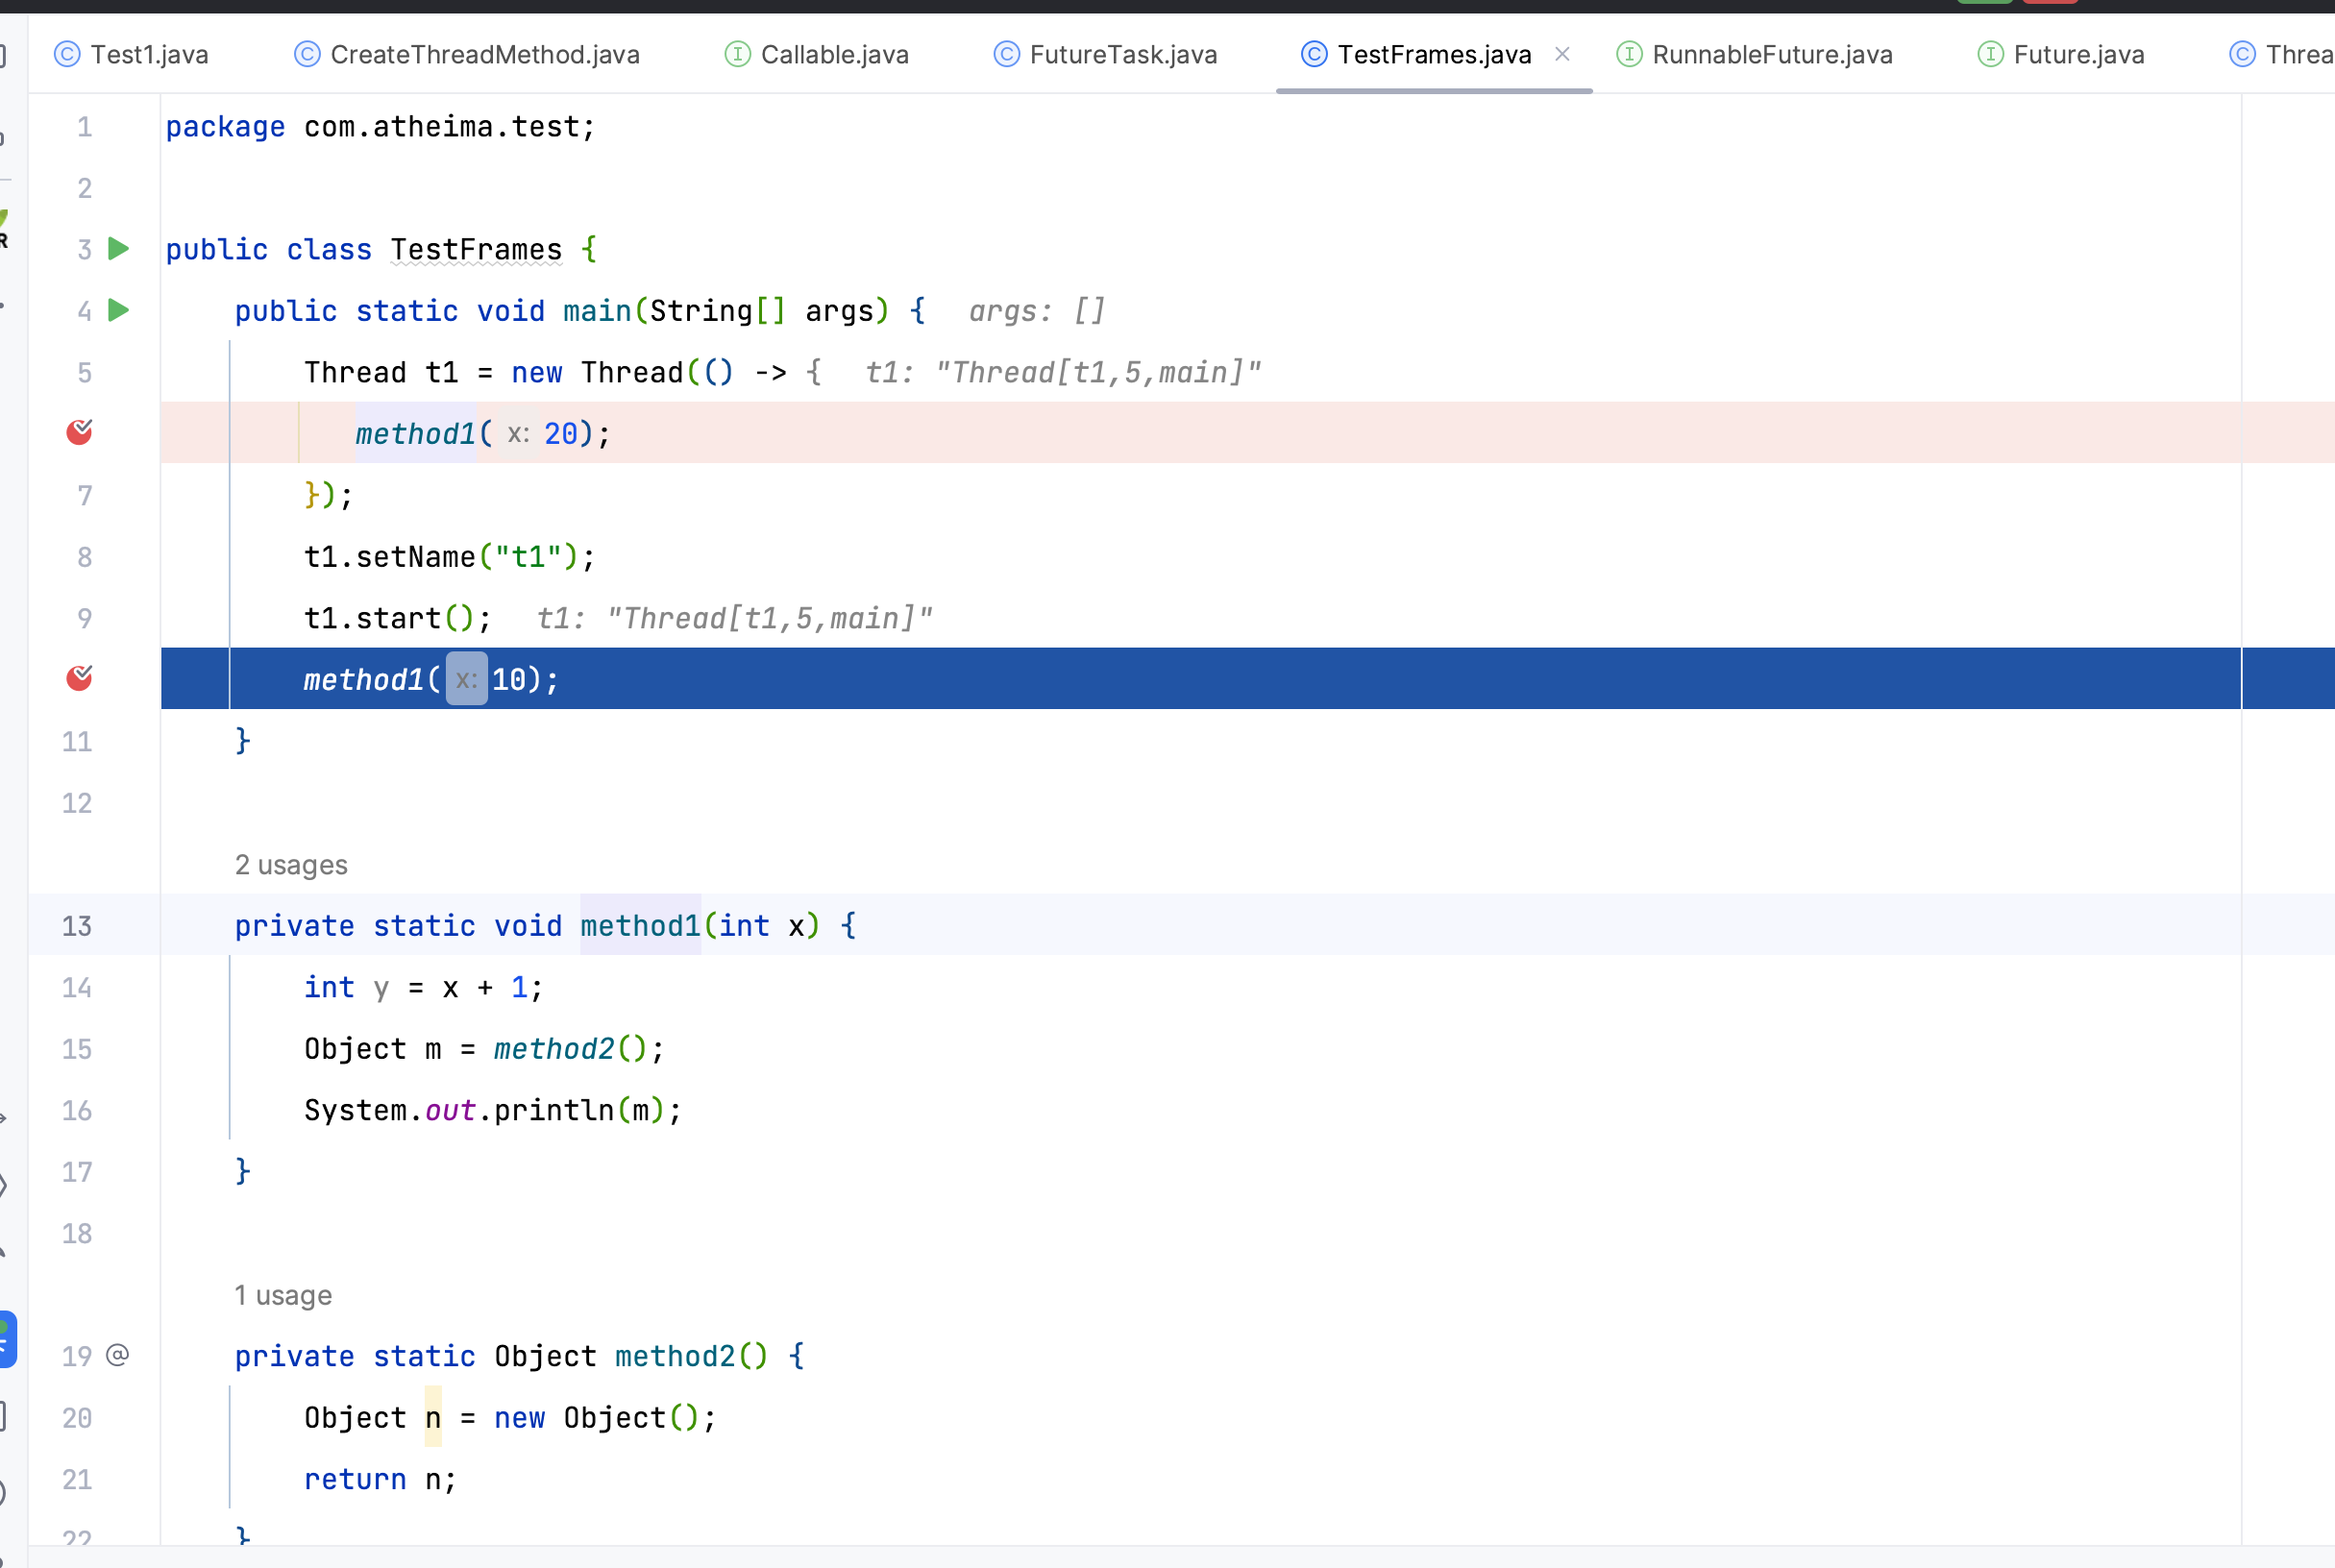Open the Future.java tab
The image size is (2335, 1568).
2061,54
